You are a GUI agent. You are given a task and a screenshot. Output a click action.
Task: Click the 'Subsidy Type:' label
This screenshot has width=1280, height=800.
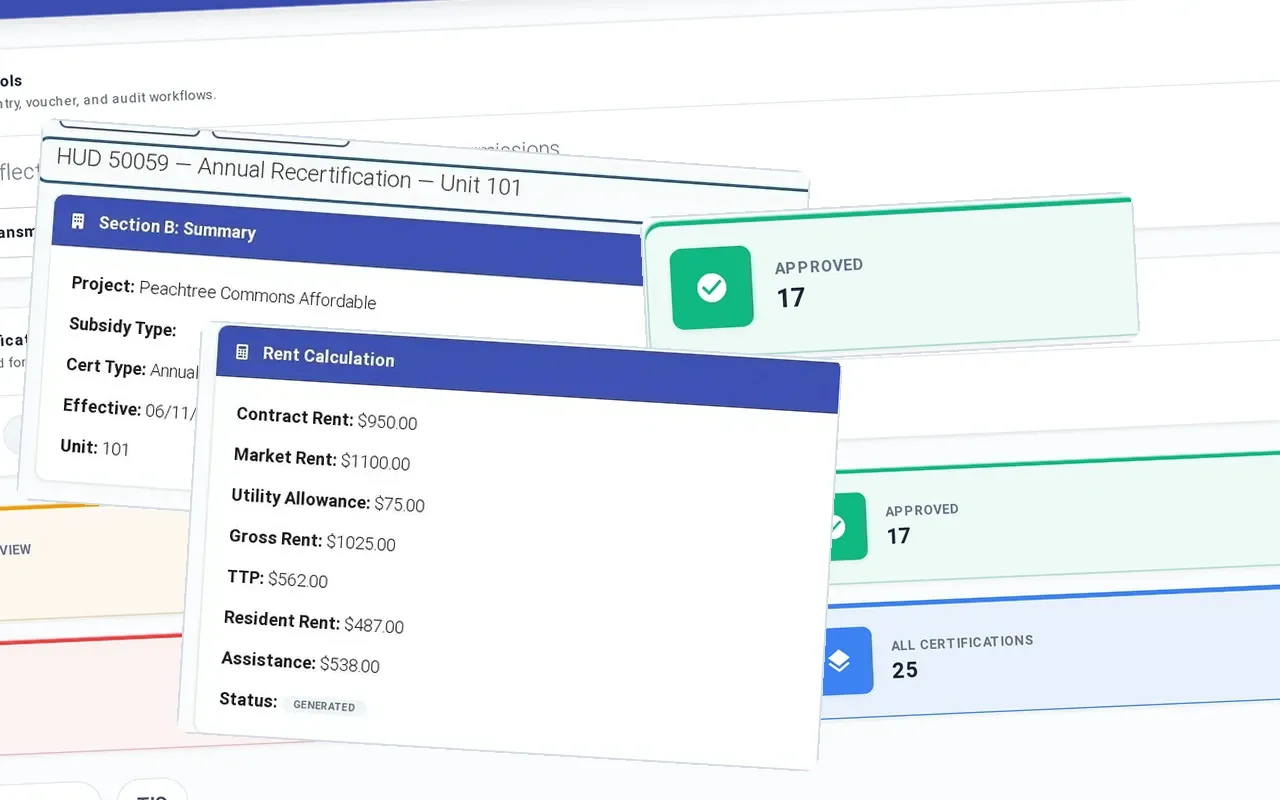pyautogui.click(x=123, y=327)
